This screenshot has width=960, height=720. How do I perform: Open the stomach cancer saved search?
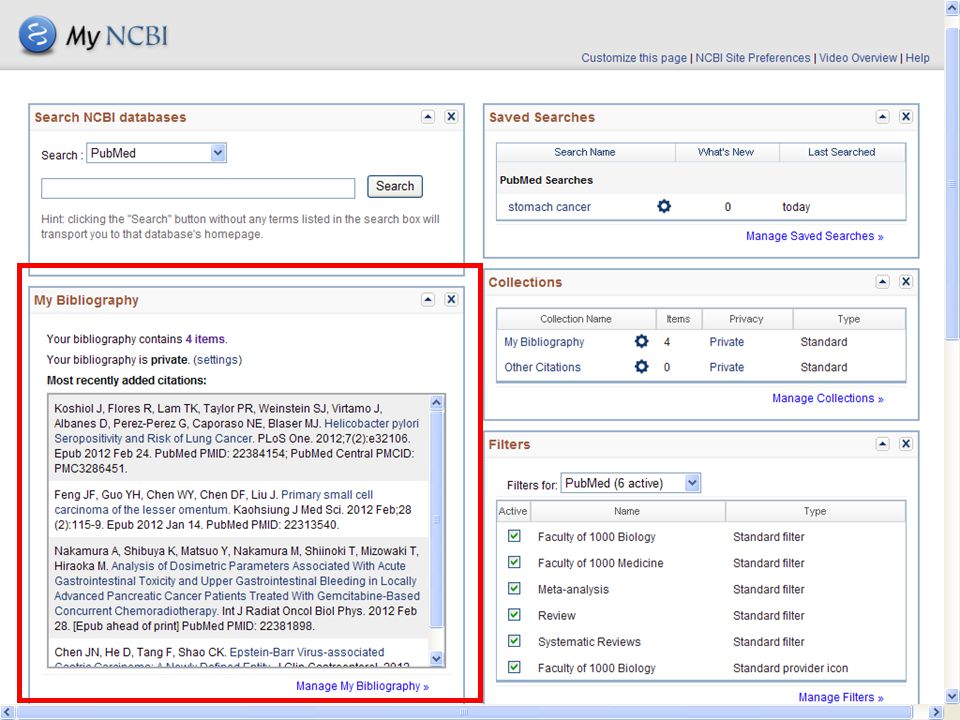(549, 207)
